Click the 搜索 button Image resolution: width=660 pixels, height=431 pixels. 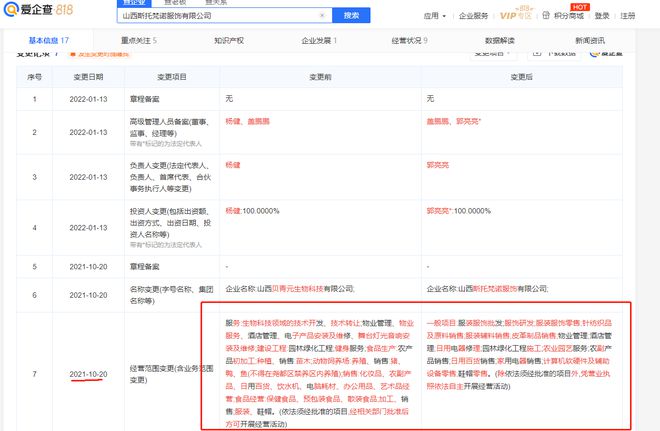(351, 16)
